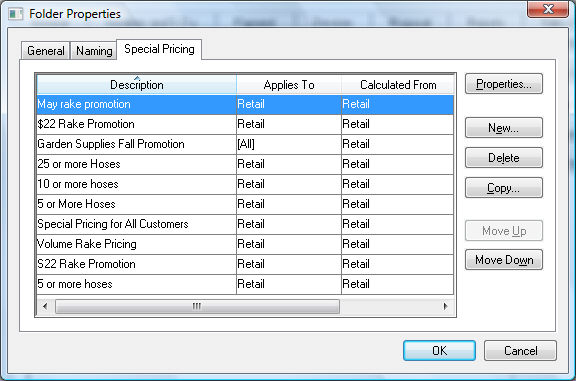Screen dimensions: 576x381
Task: Open the Naming tab
Action: point(94,51)
